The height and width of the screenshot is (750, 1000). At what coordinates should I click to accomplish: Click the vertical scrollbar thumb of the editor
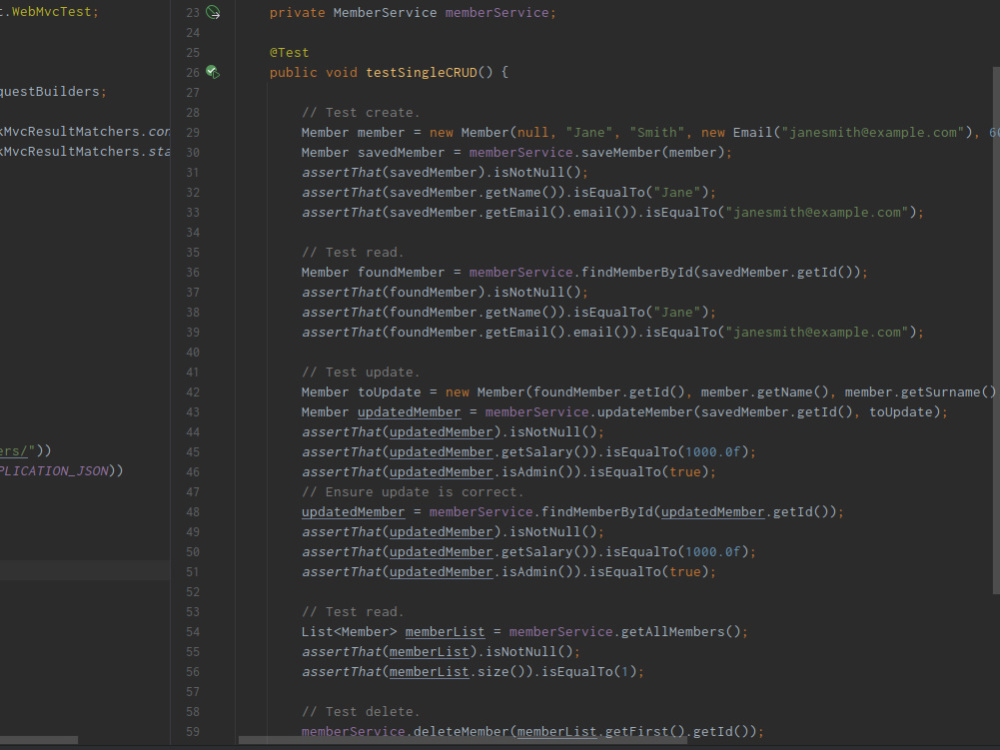click(x=996, y=330)
